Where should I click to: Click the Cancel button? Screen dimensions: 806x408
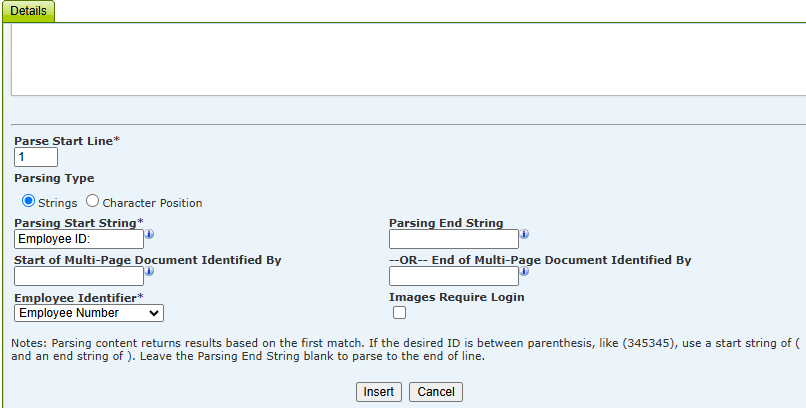(436, 392)
